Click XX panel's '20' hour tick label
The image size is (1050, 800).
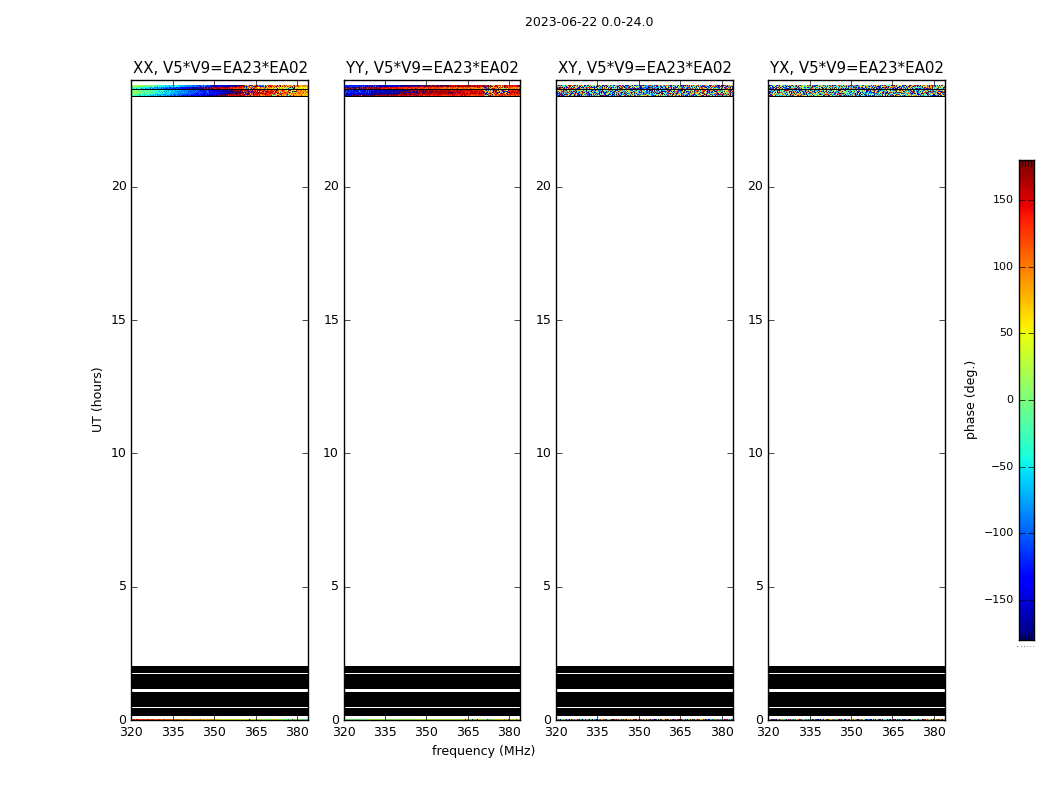click(x=119, y=186)
